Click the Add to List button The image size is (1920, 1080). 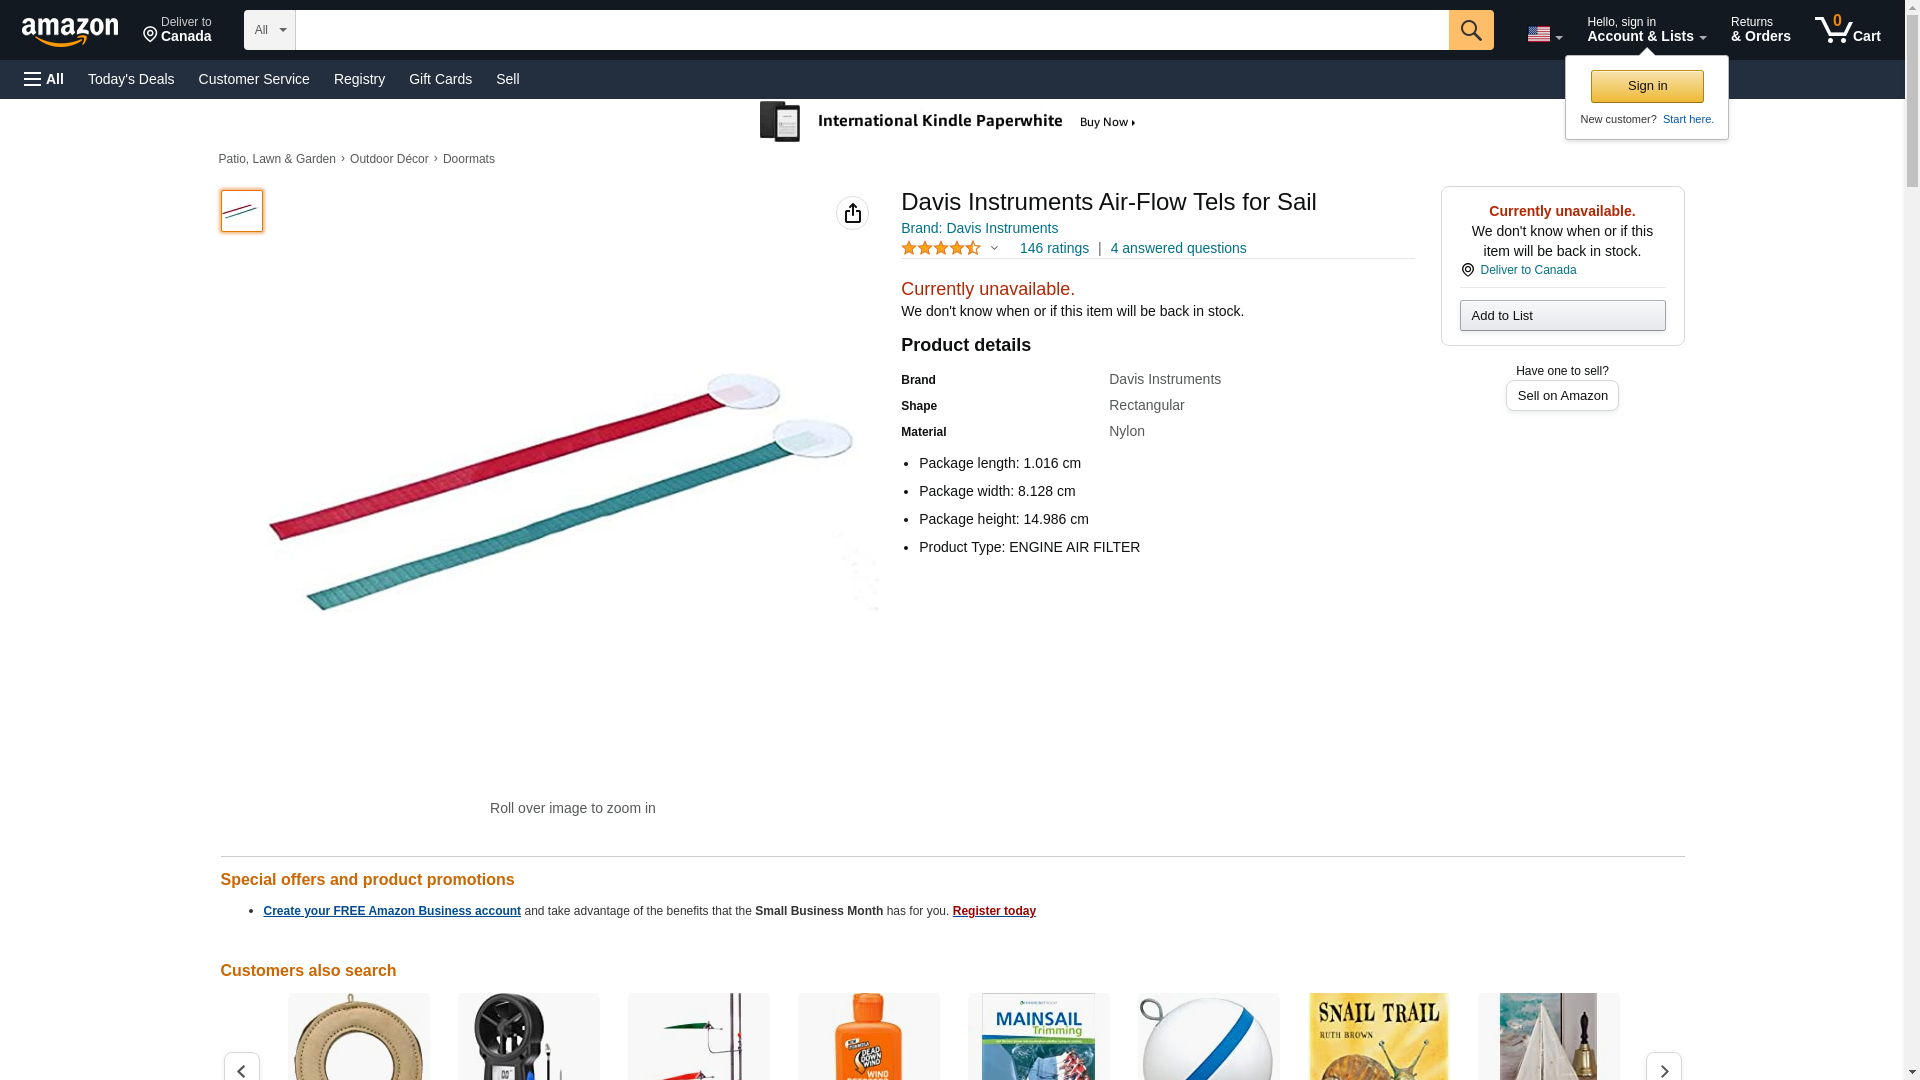(1562, 316)
